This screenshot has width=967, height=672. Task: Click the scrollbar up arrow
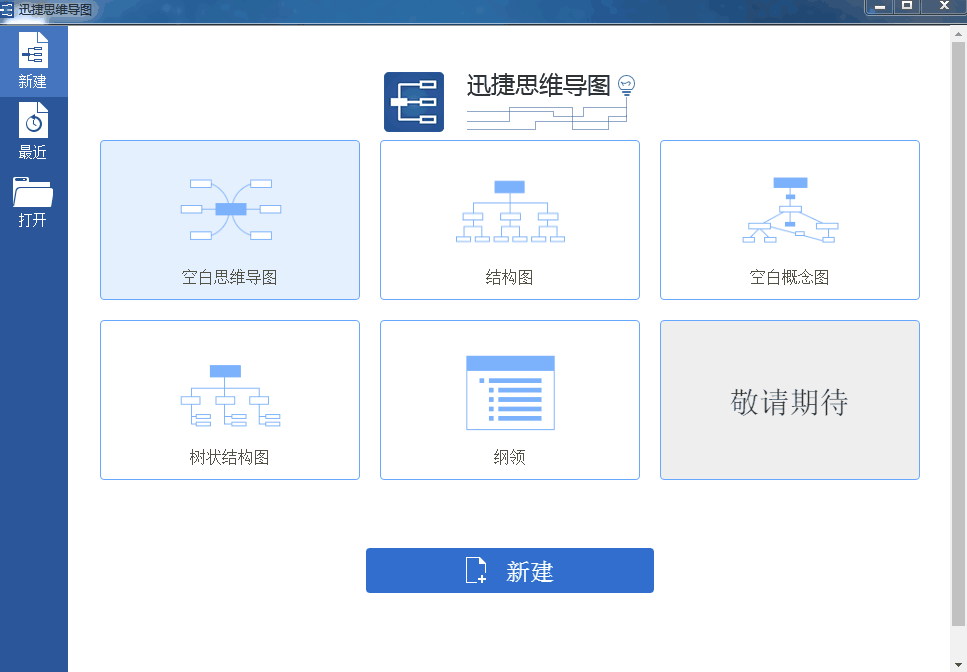tap(958, 34)
